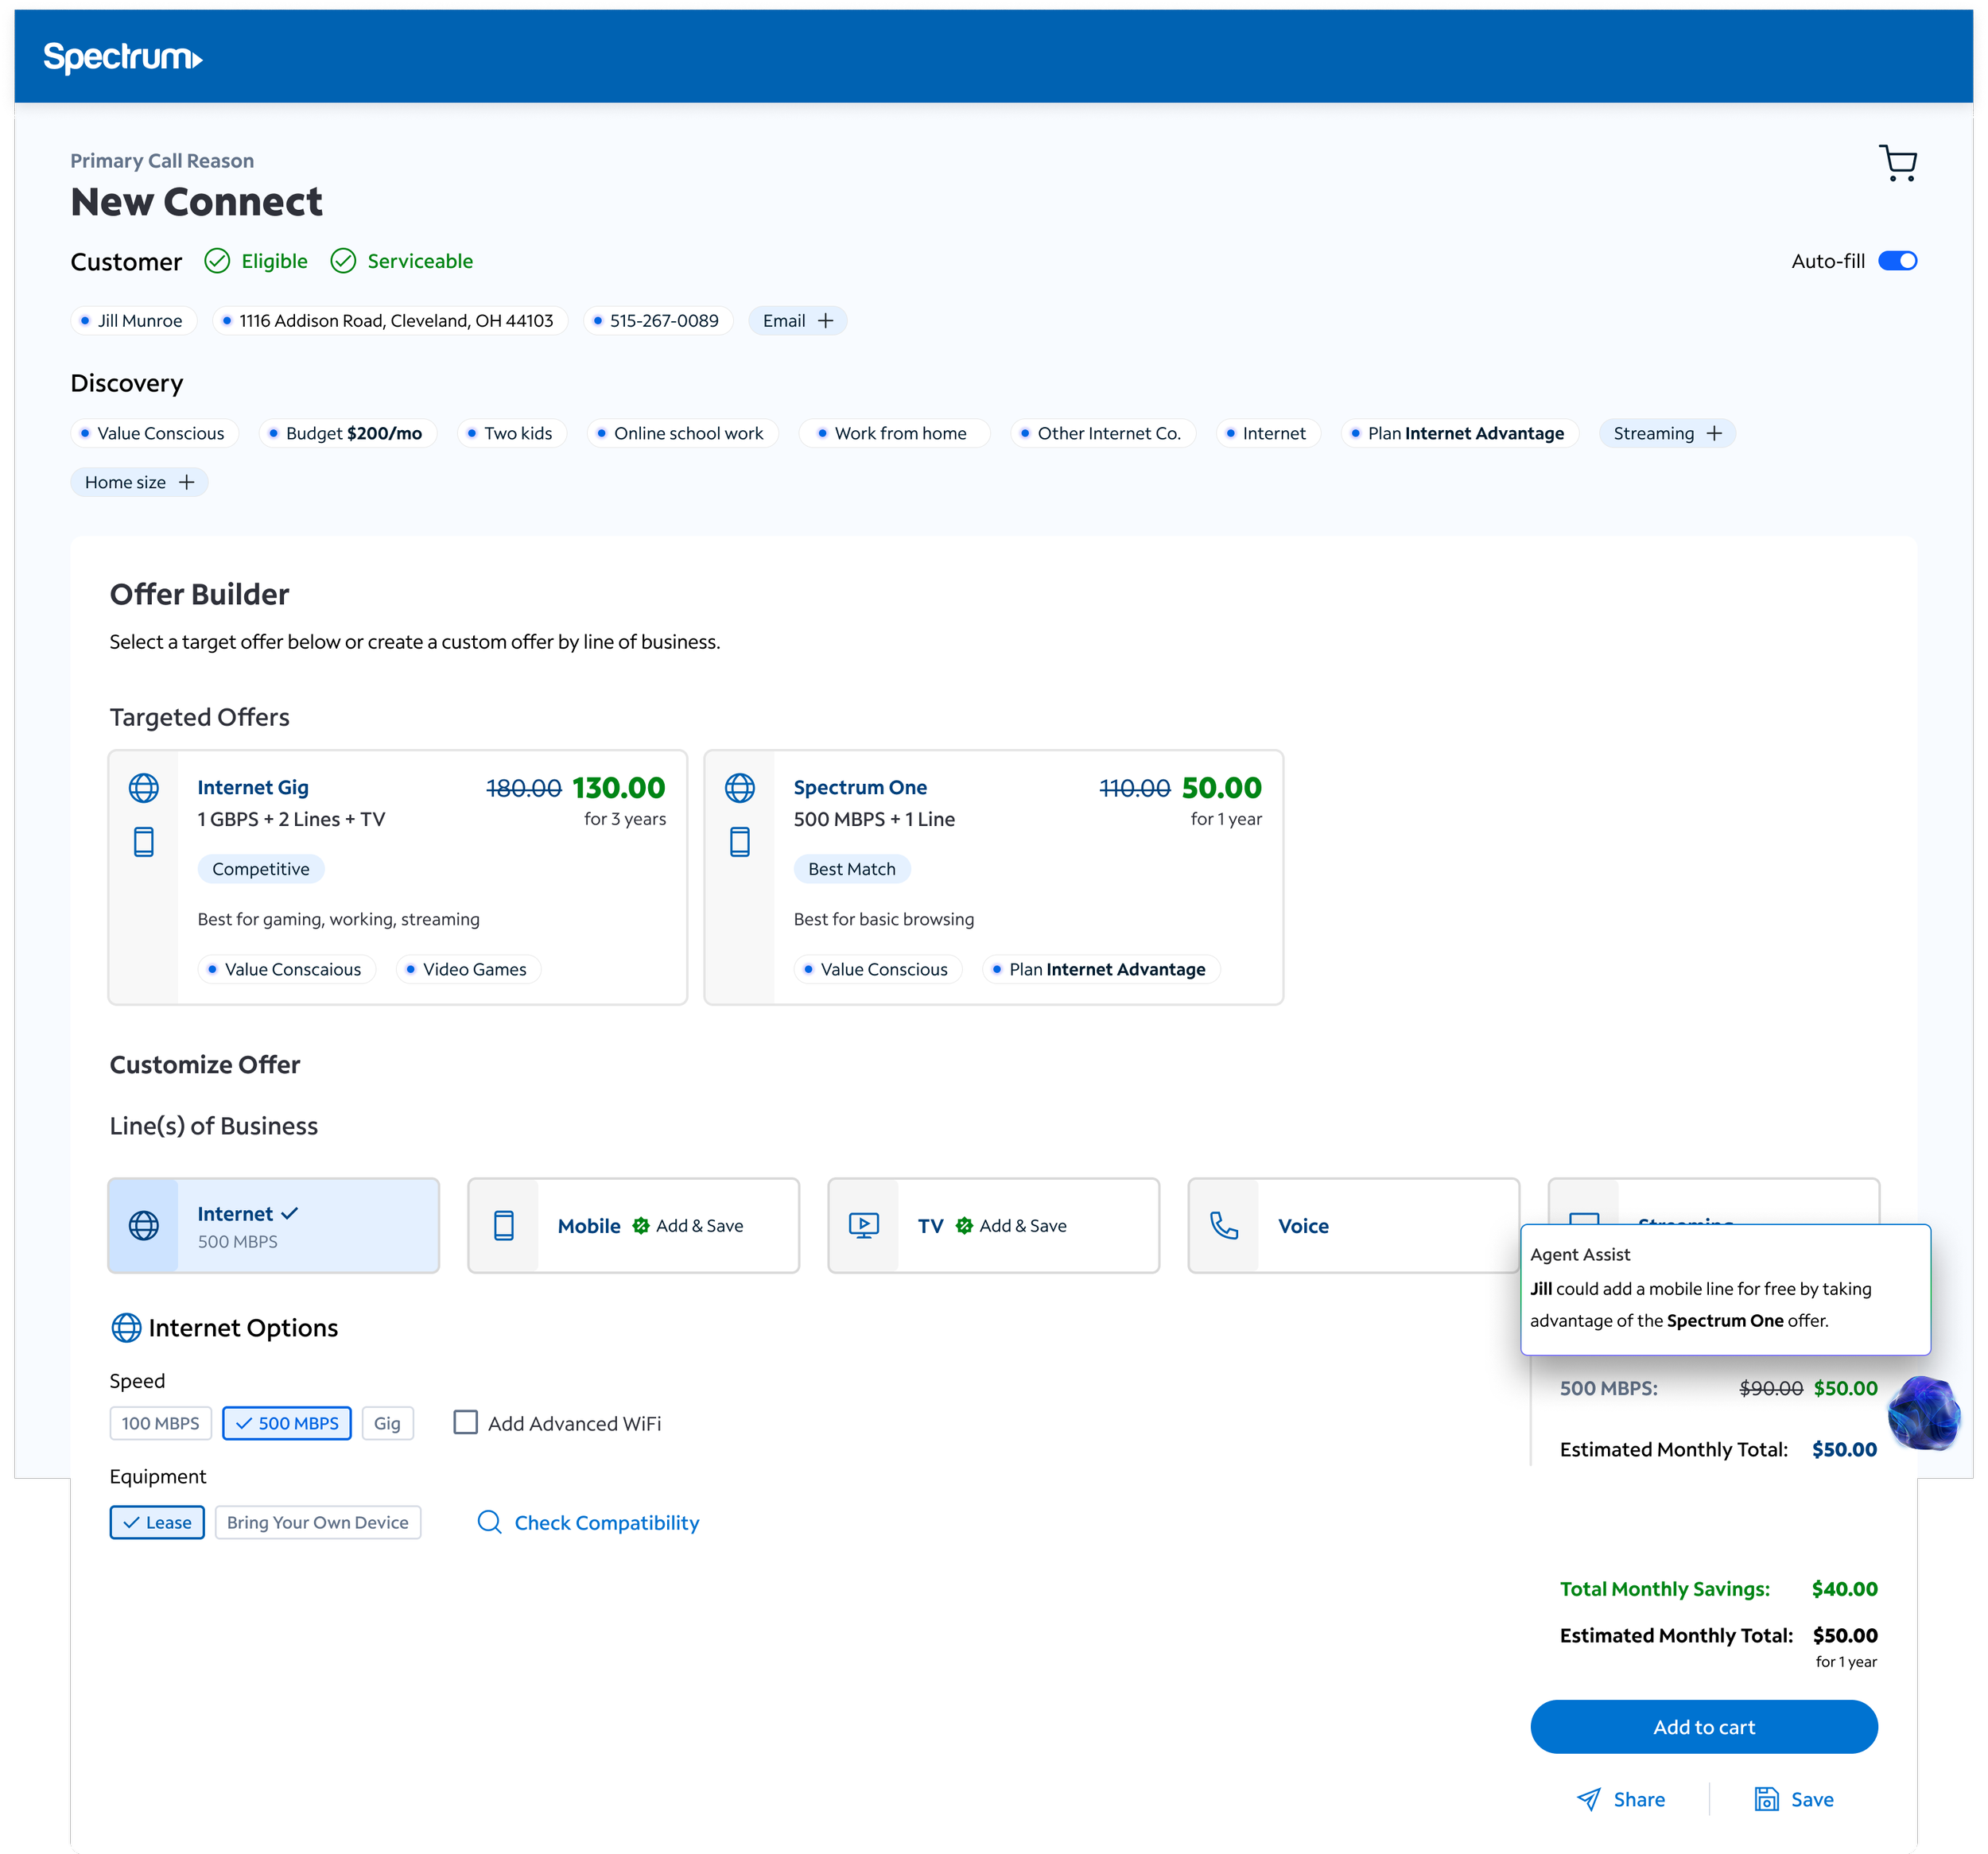
Task: Click the paper plane Share icon
Action: click(1589, 1799)
